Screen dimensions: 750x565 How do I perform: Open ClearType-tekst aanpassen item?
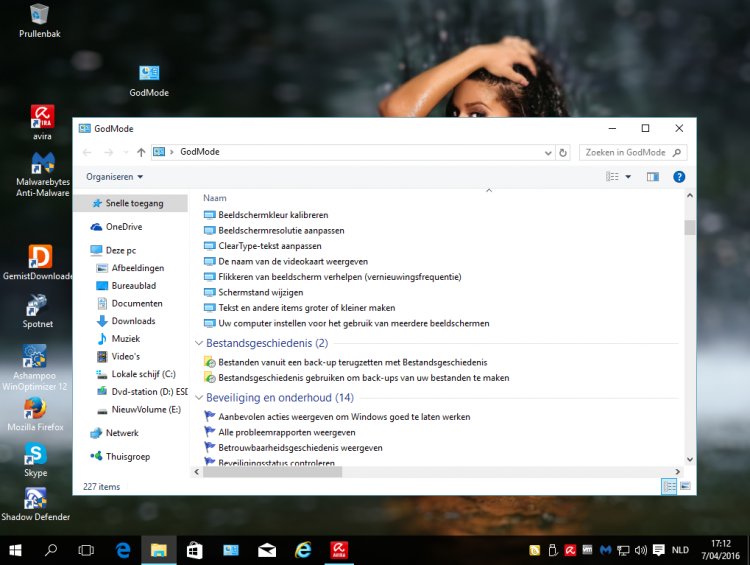(x=269, y=246)
